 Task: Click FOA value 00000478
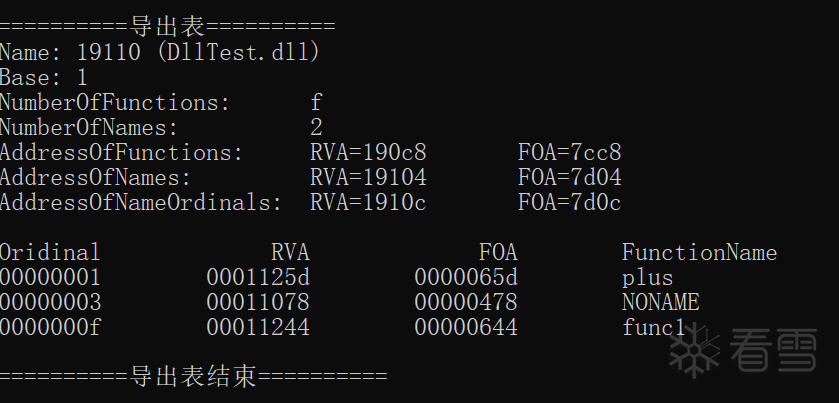coord(465,302)
